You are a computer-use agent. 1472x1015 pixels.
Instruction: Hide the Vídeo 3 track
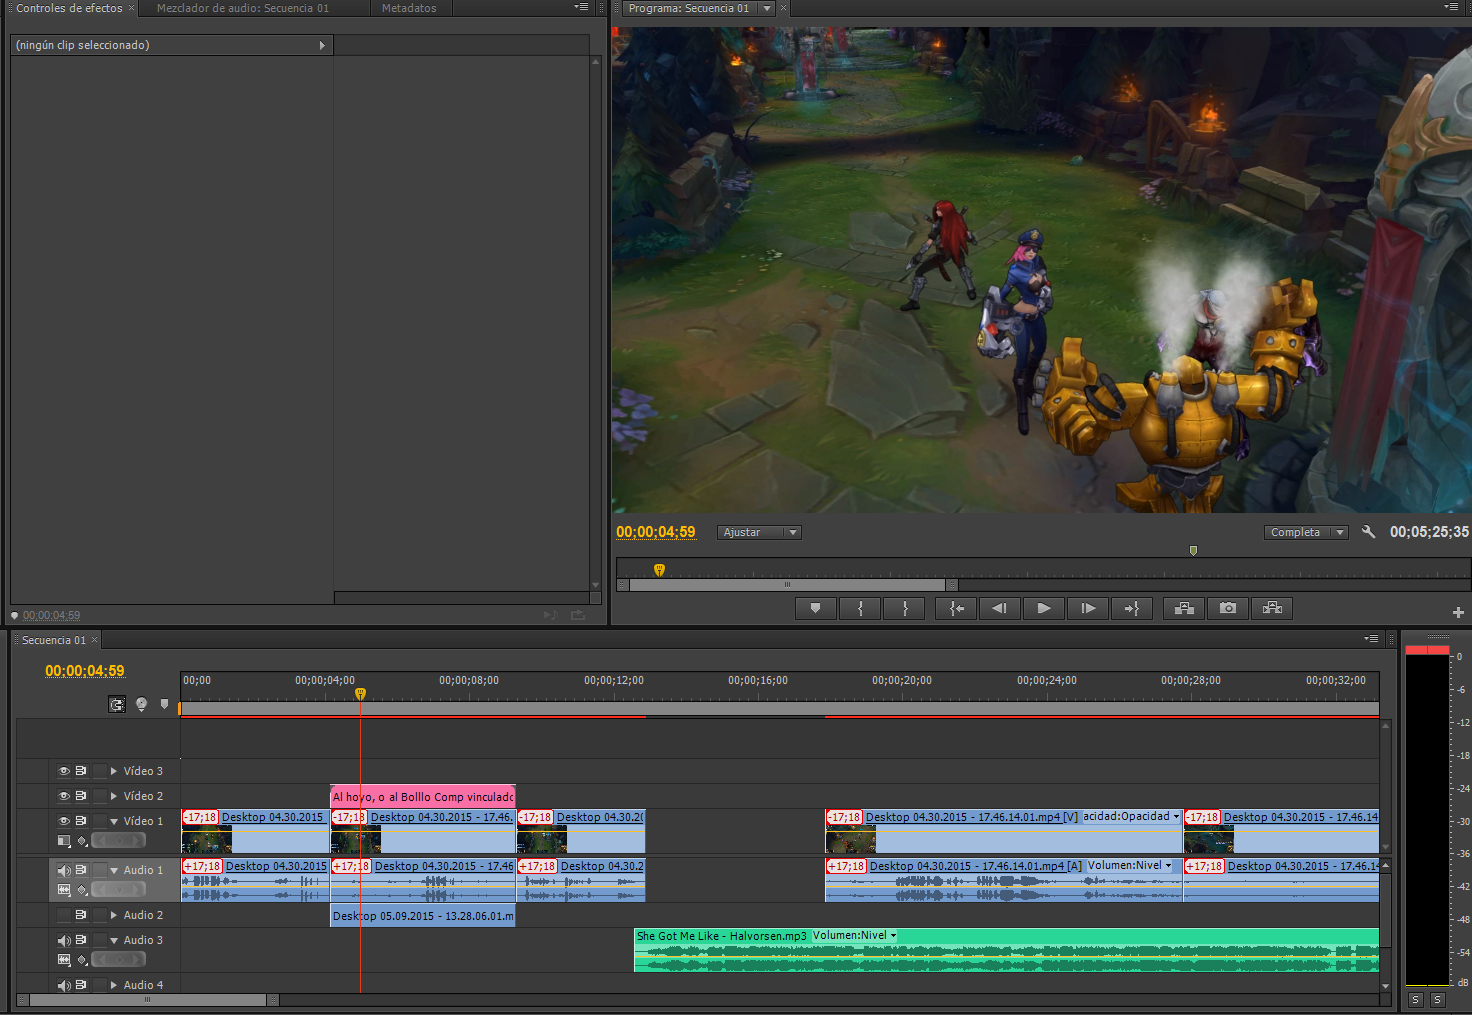(x=64, y=771)
